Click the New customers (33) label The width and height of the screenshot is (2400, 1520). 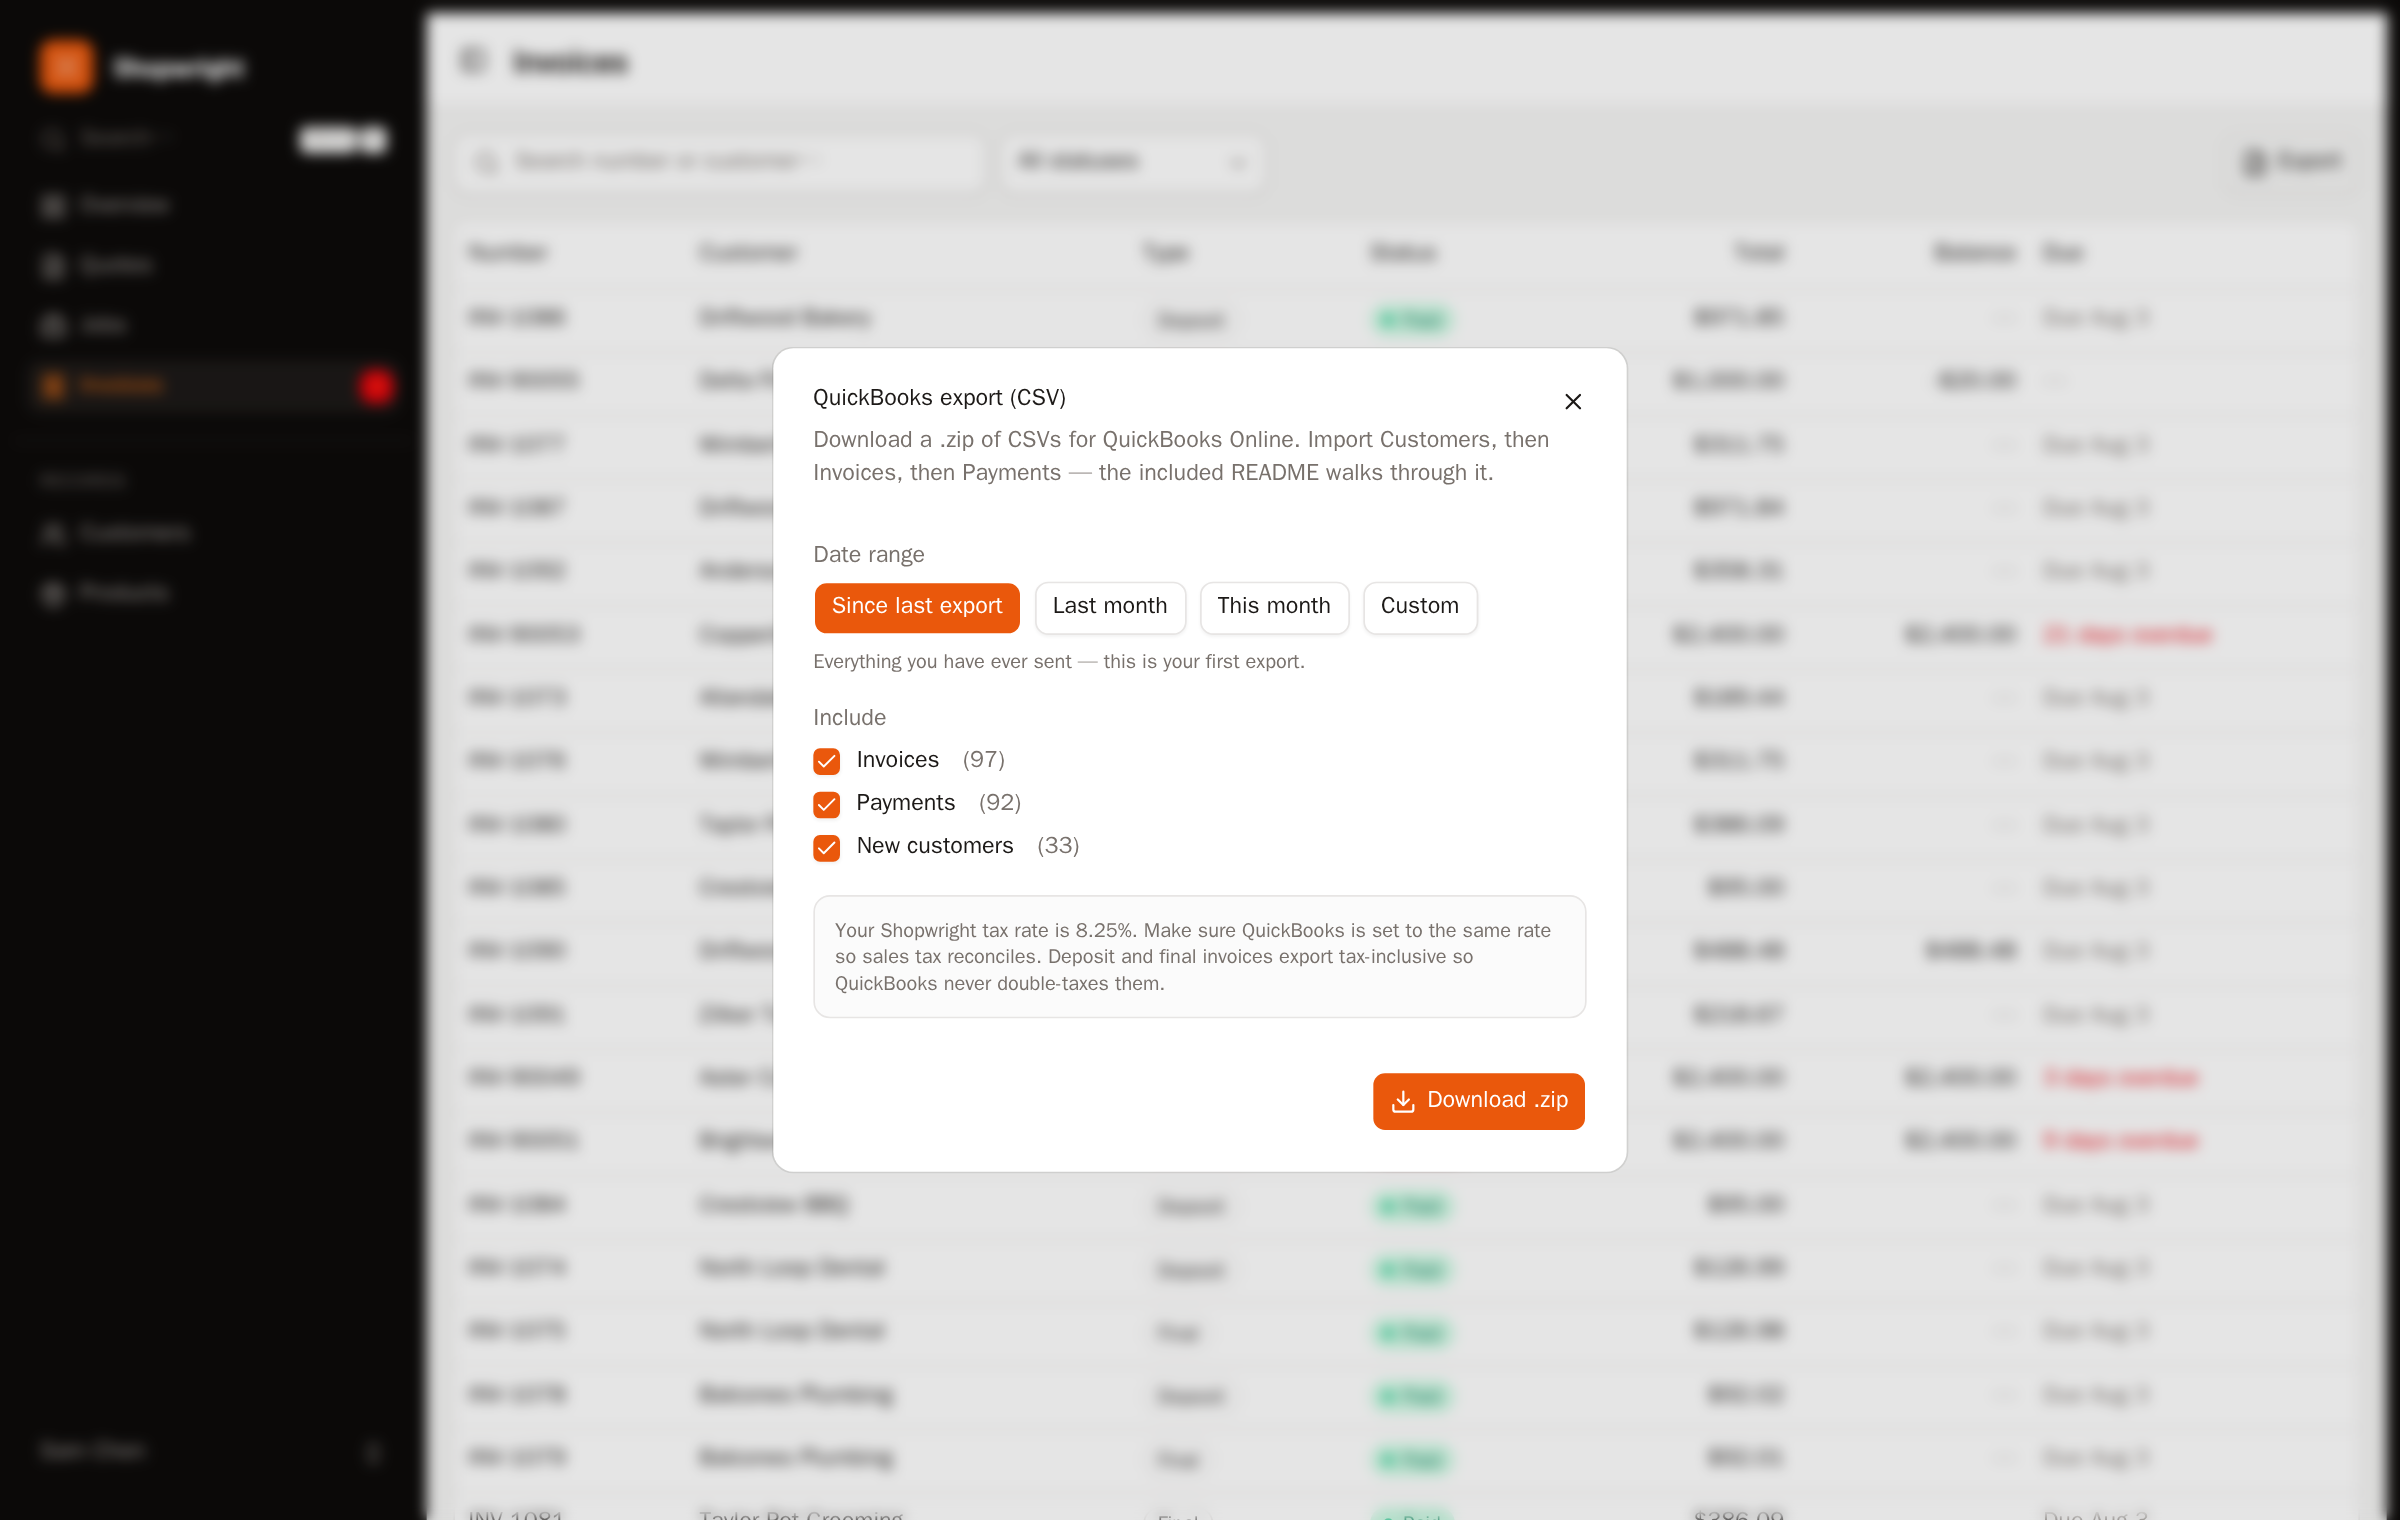(x=967, y=846)
